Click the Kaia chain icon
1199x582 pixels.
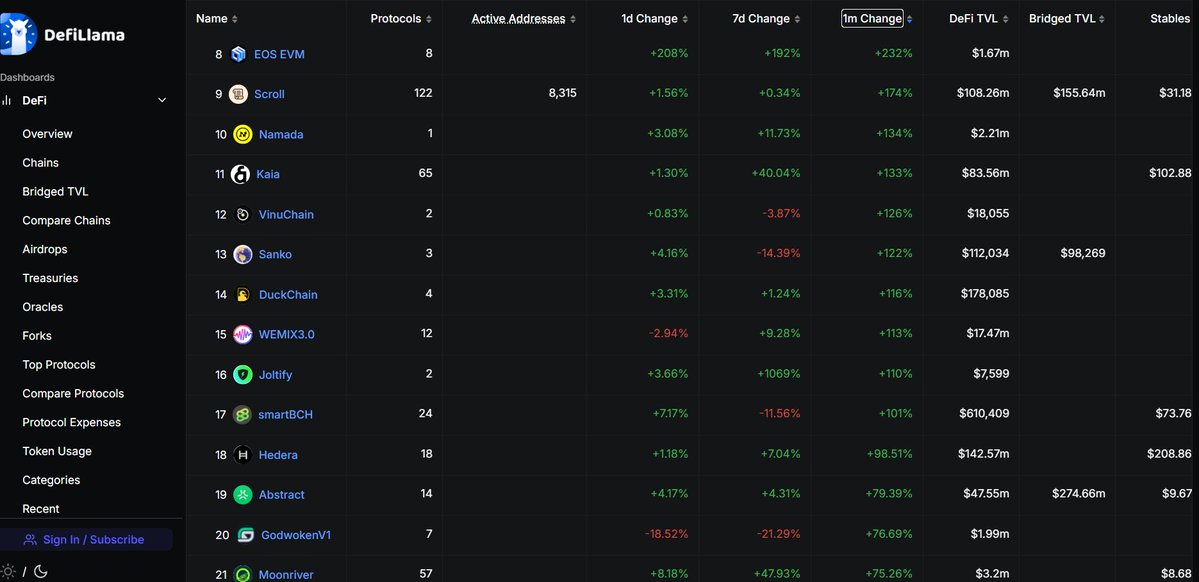240,174
